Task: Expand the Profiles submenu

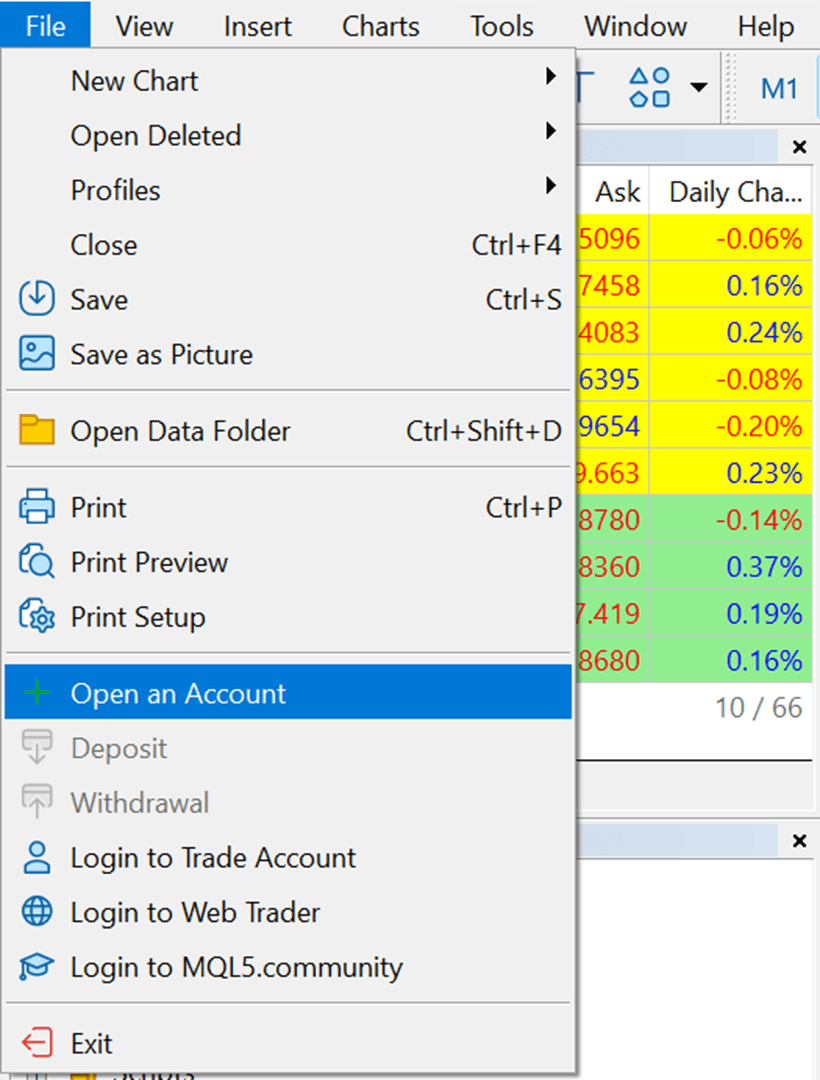Action: (x=550, y=185)
